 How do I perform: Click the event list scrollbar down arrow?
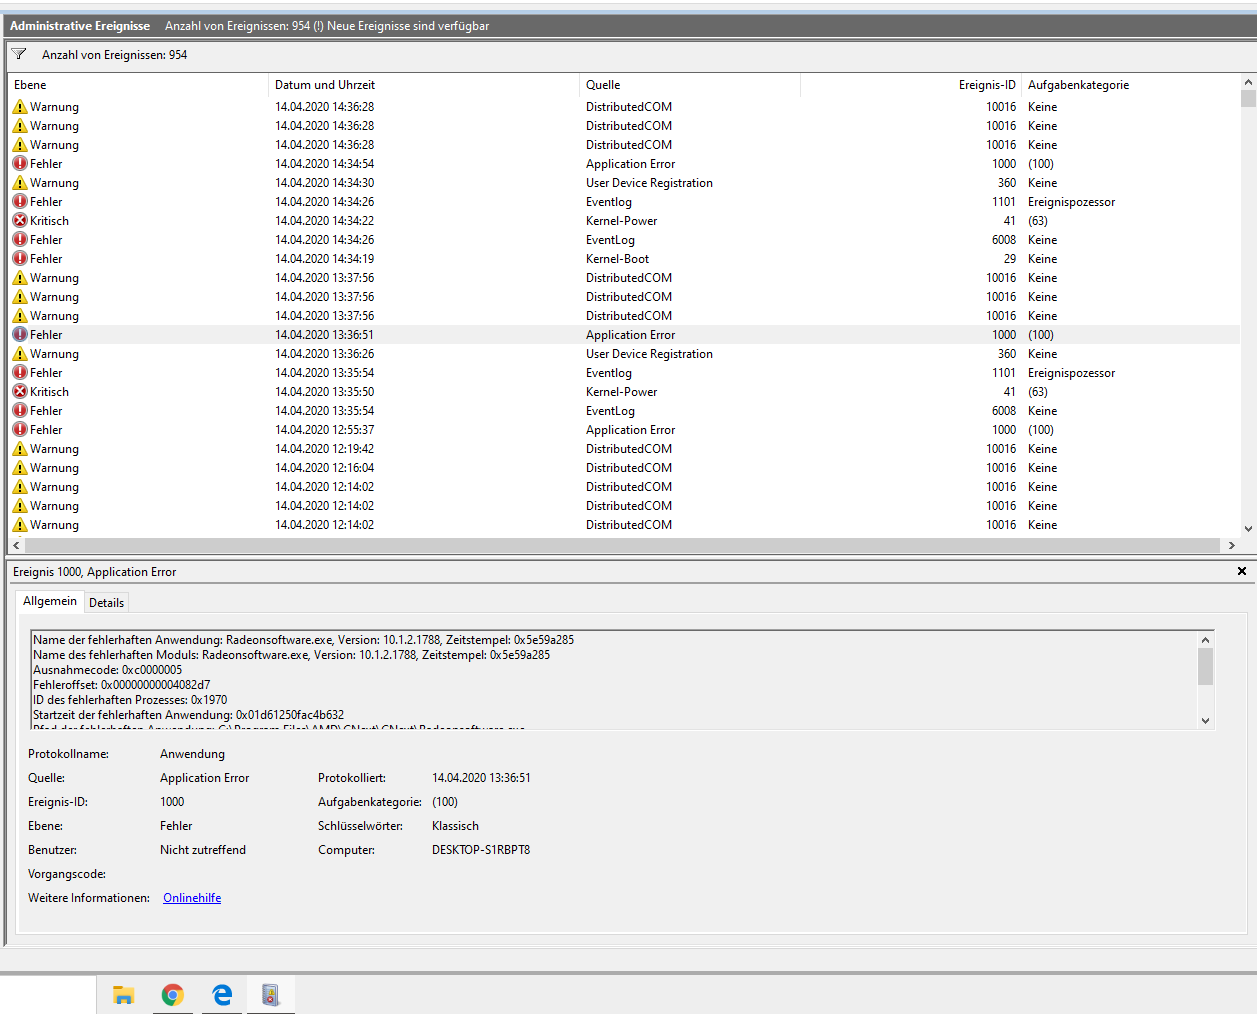coord(1248,529)
